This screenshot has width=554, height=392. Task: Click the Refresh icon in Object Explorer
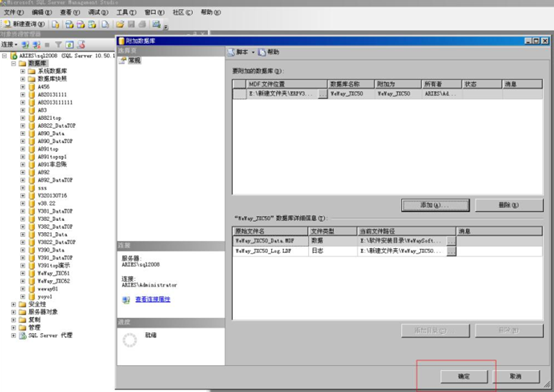click(x=70, y=45)
